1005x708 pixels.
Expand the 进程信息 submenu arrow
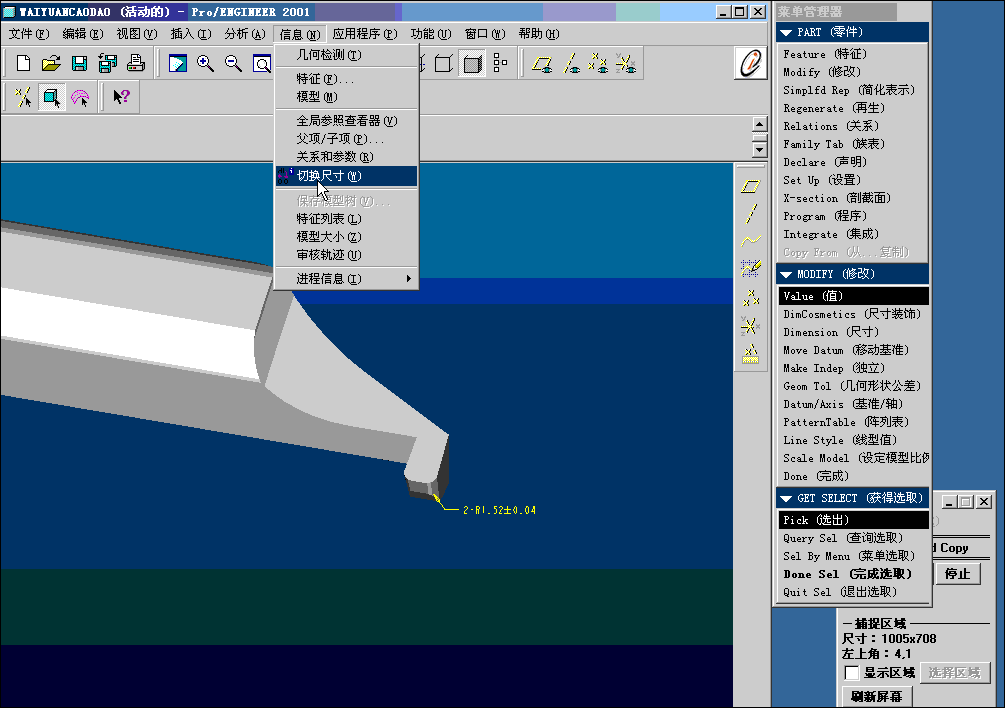click(x=408, y=279)
